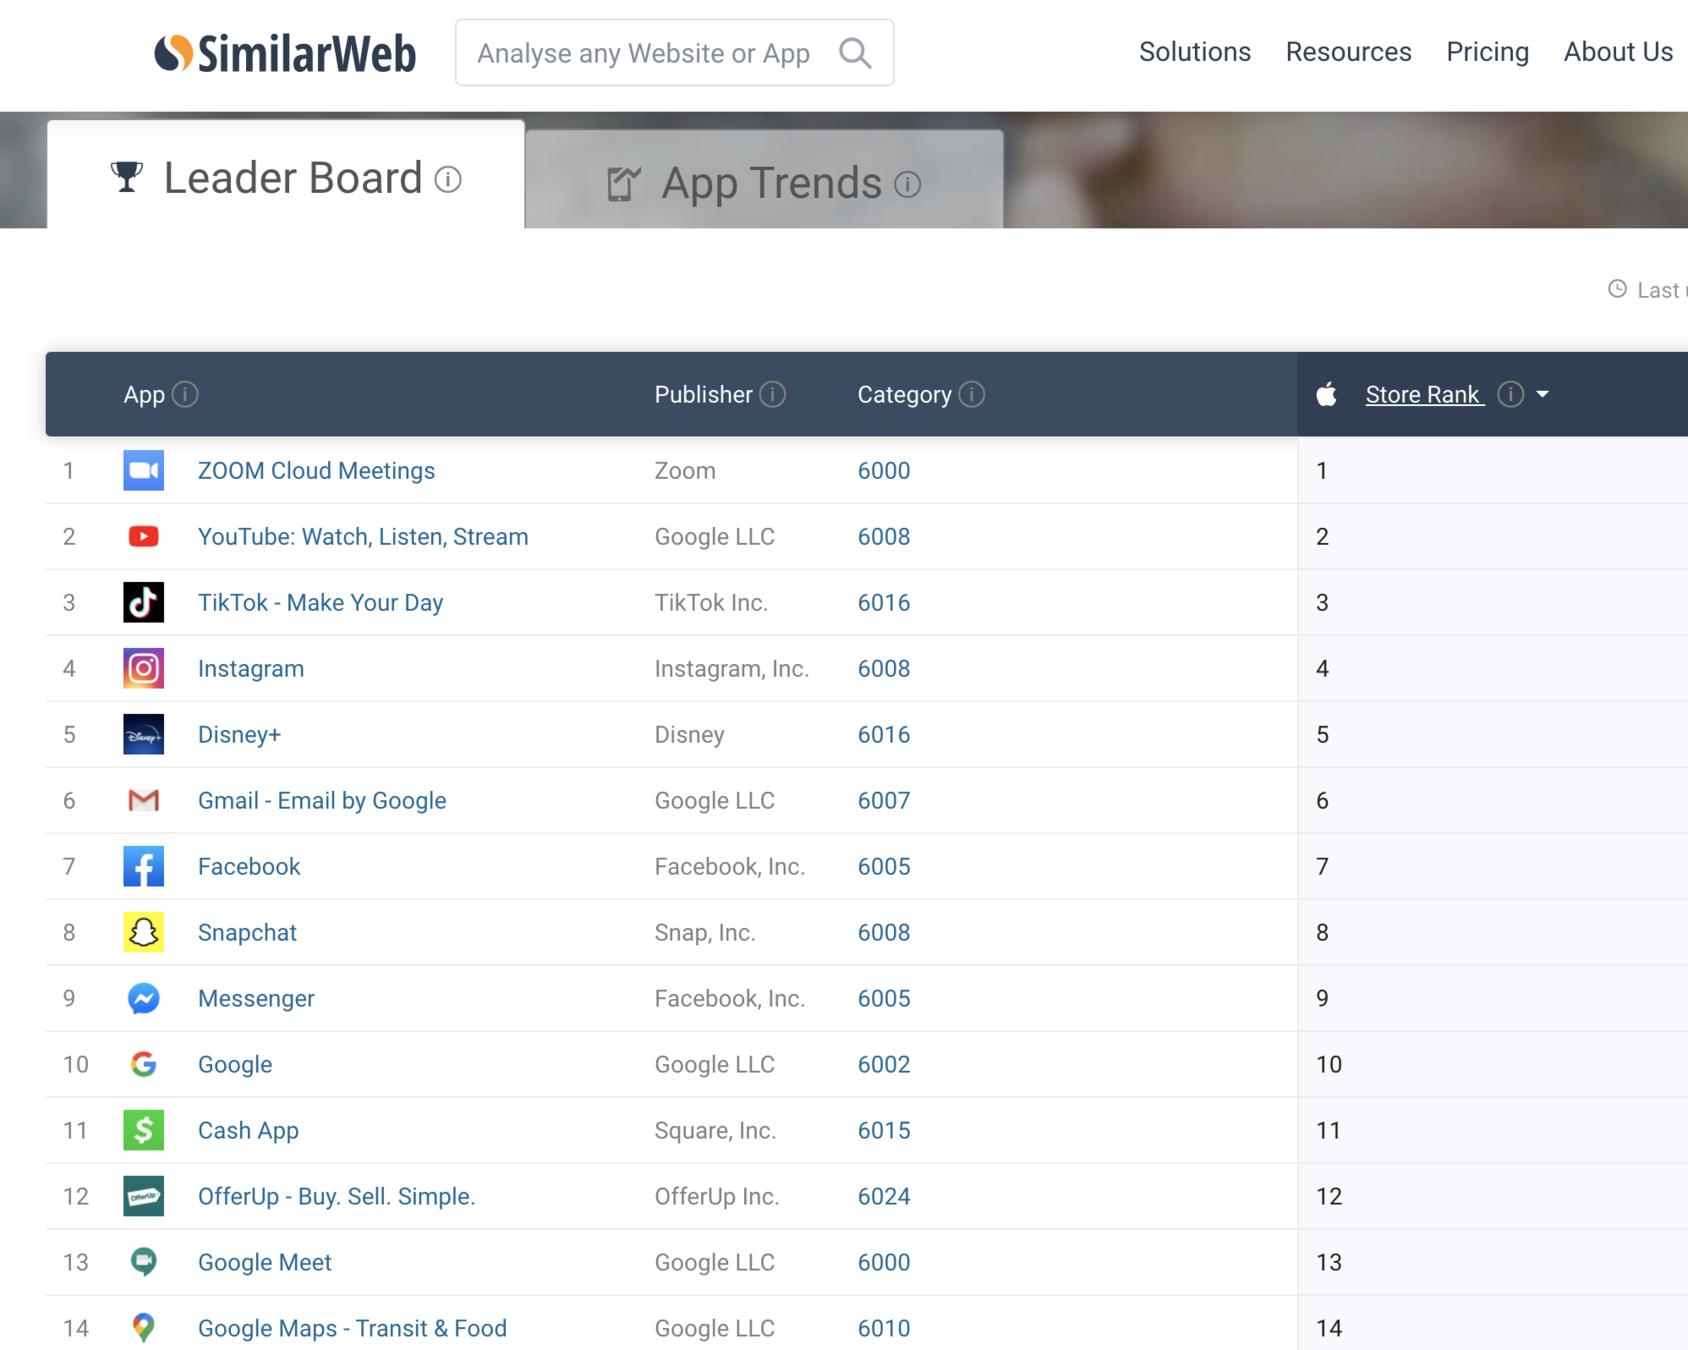The height and width of the screenshot is (1350, 1688).
Task: Click the YouTube app icon
Action: click(143, 536)
